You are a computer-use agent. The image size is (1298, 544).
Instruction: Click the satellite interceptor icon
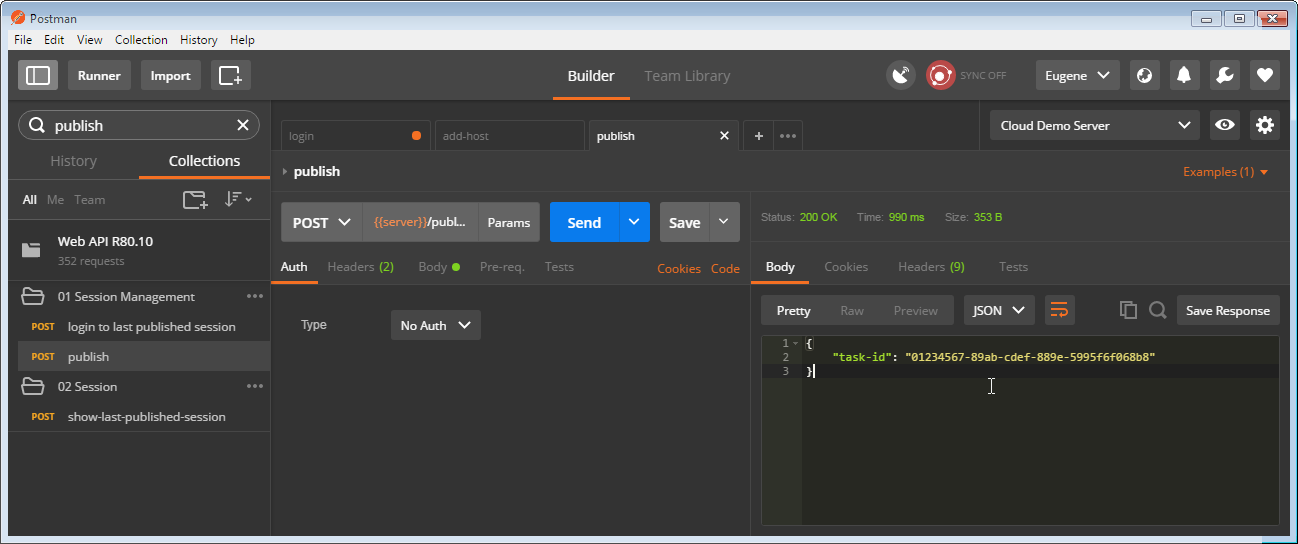(901, 75)
